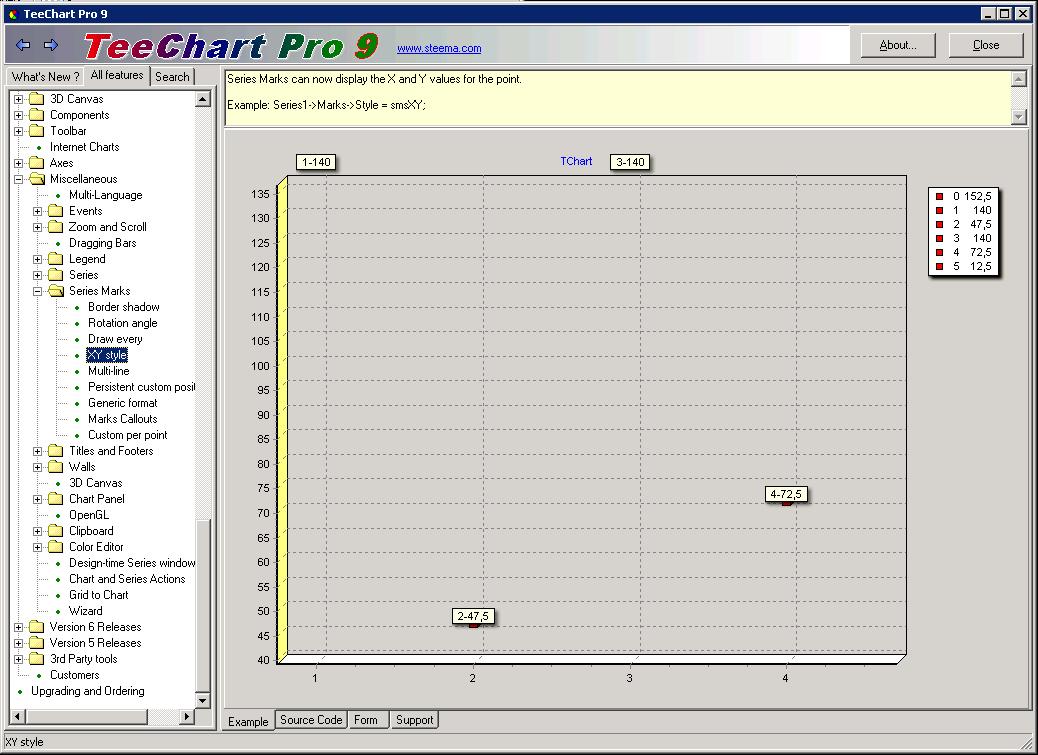Select the Generic format tree item
The height and width of the screenshot is (755, 1038).
pos(122,403)
